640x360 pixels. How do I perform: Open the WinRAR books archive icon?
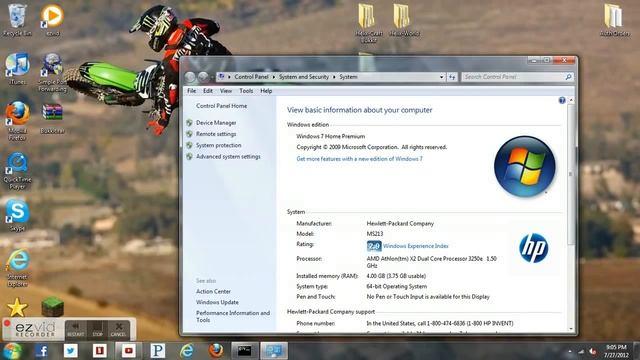click(52, 119)
